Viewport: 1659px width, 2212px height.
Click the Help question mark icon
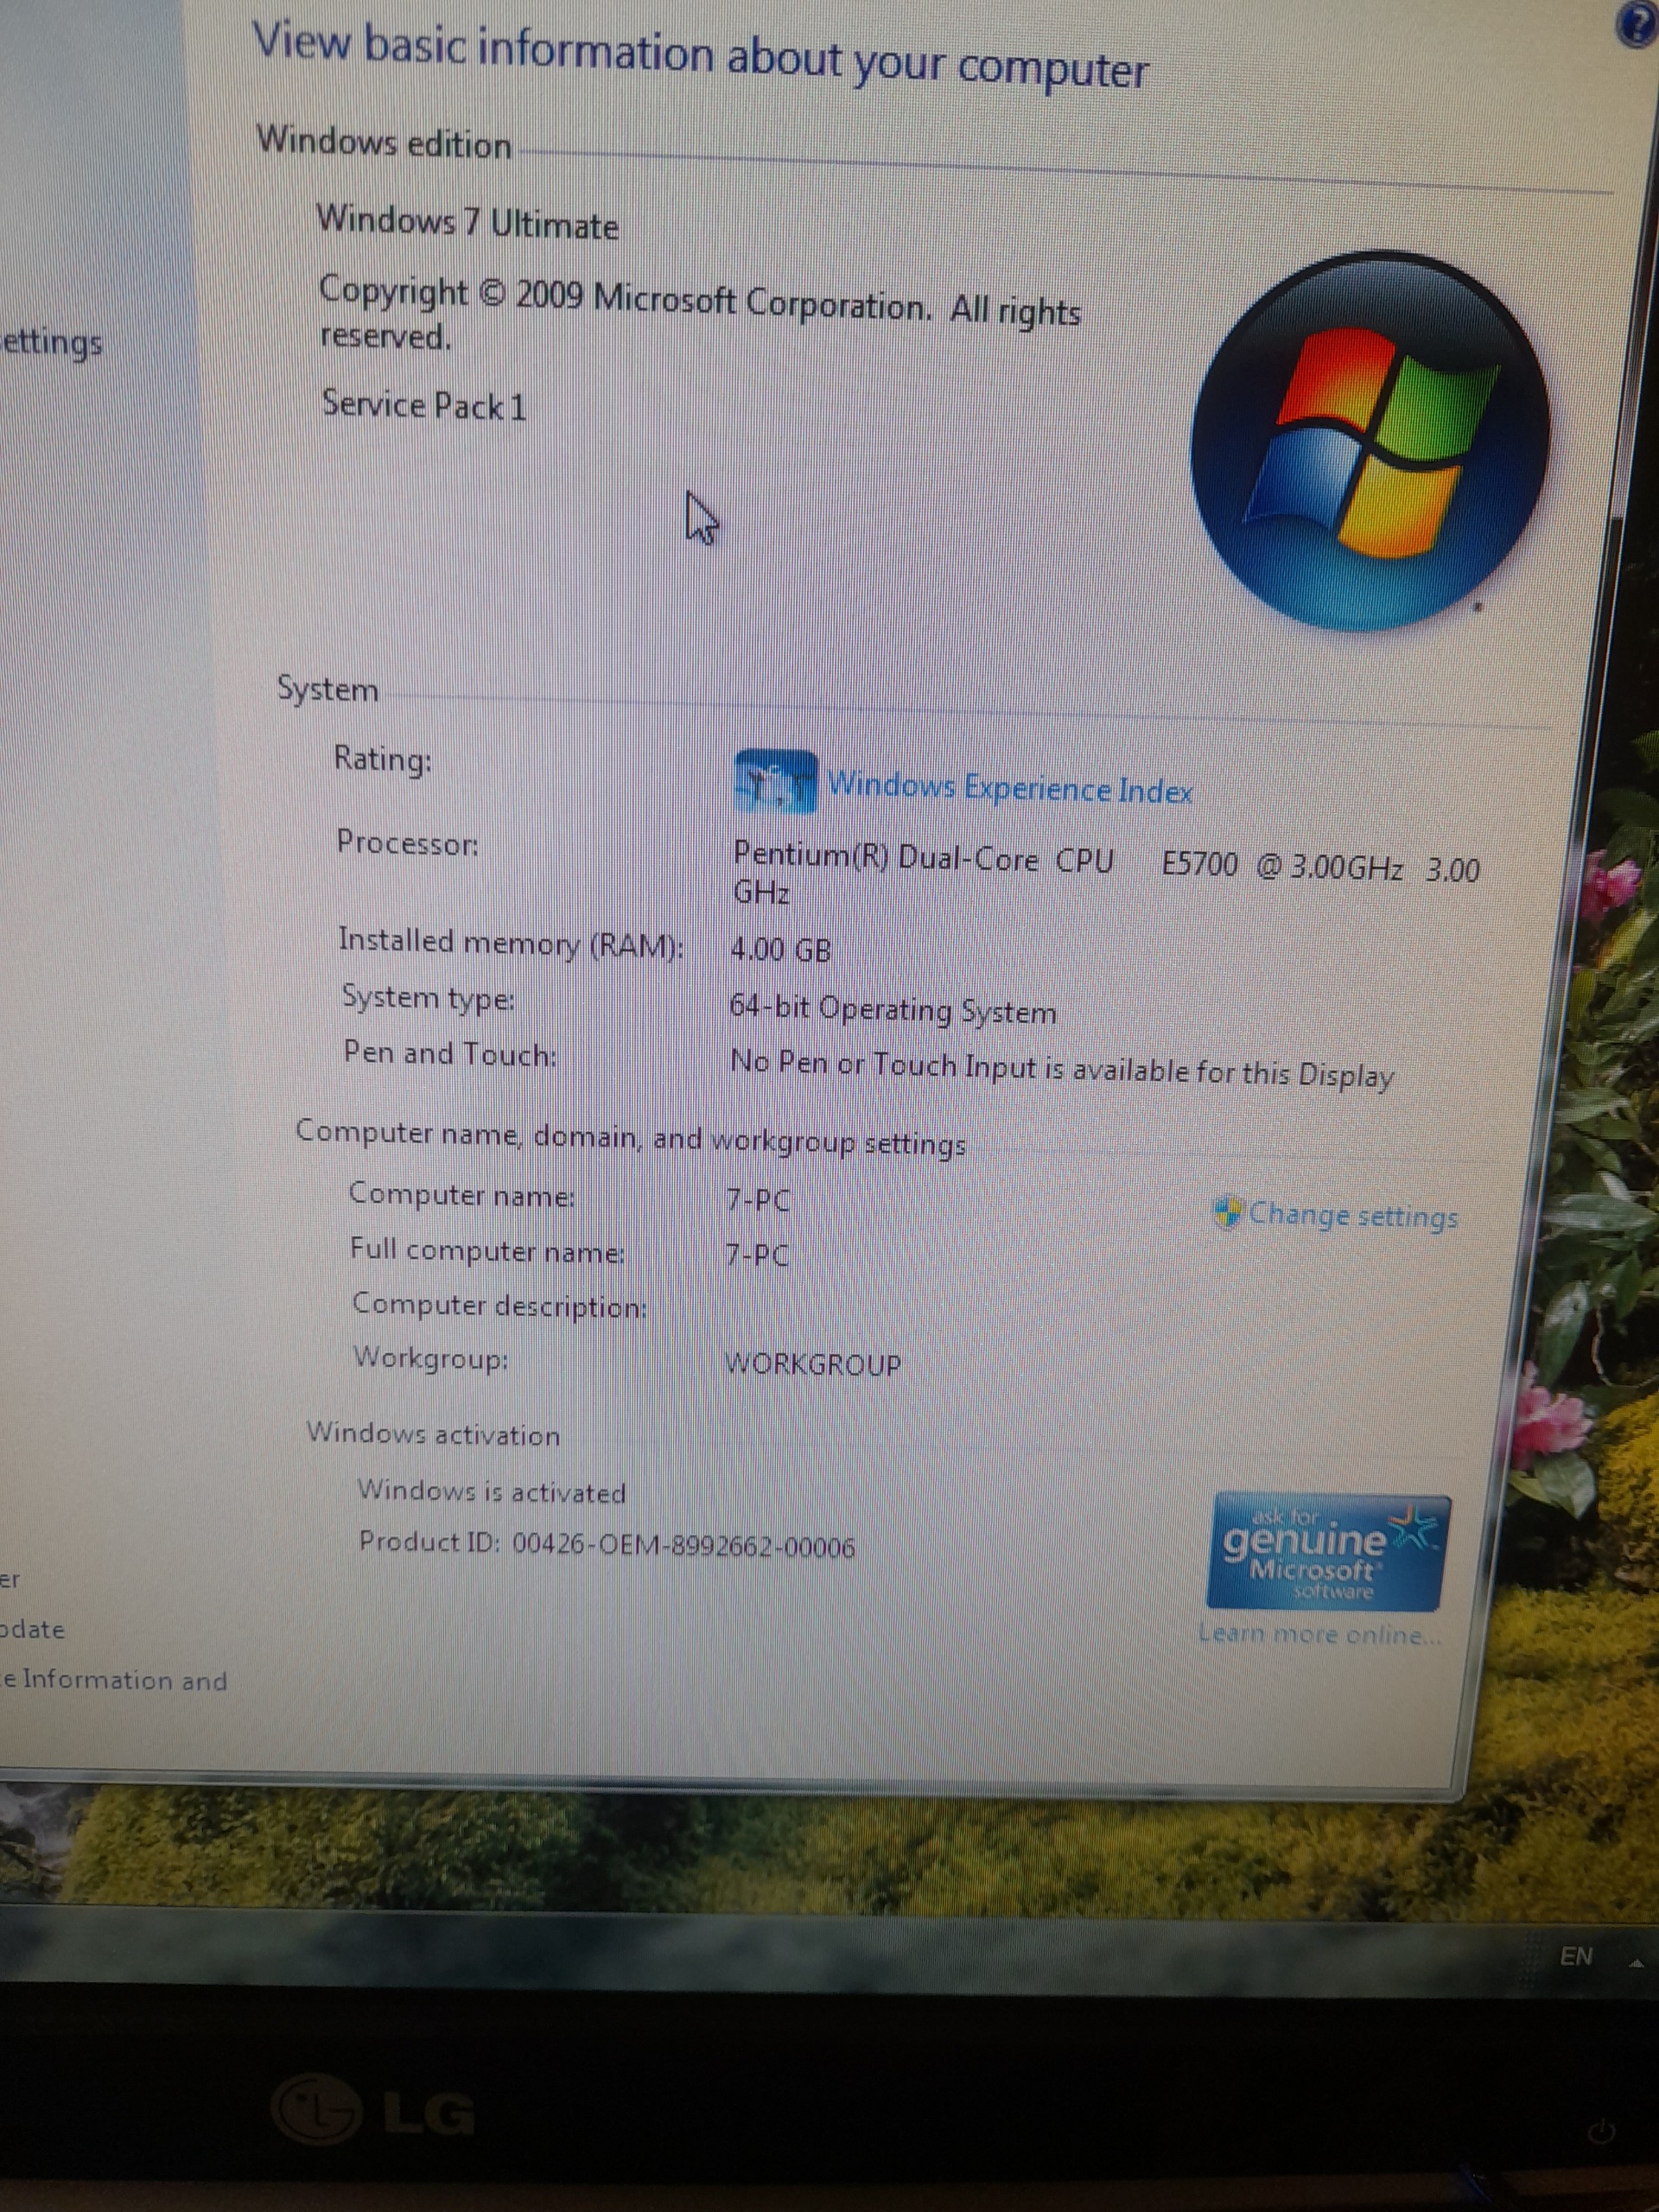point(1639,25)
